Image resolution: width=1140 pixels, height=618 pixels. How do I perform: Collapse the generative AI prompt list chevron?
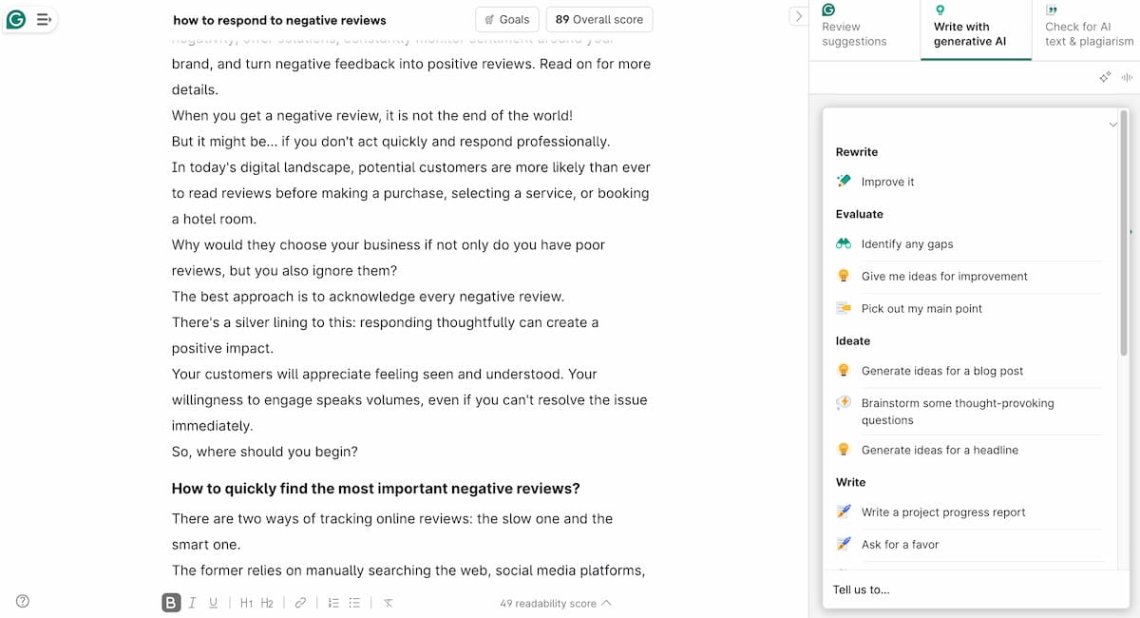pyautogui.click(x=1113, y=124)
